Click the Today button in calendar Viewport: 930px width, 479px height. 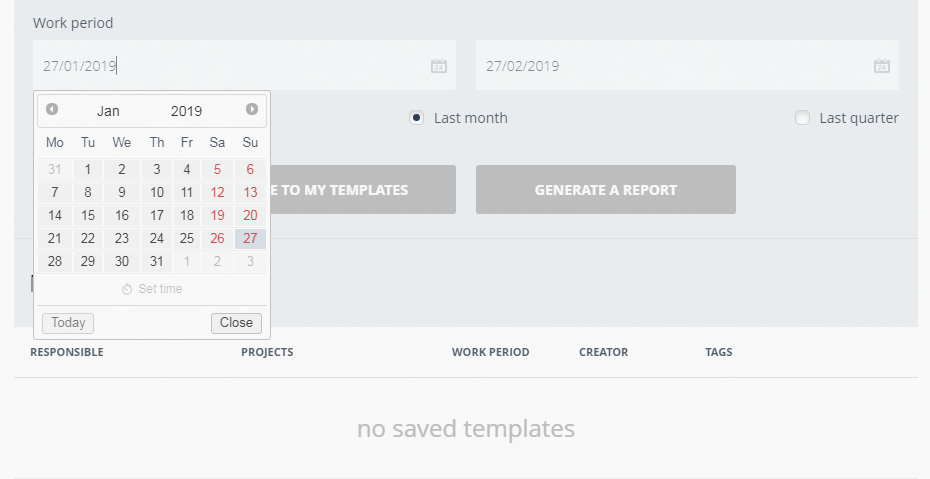tap(68, 323)
